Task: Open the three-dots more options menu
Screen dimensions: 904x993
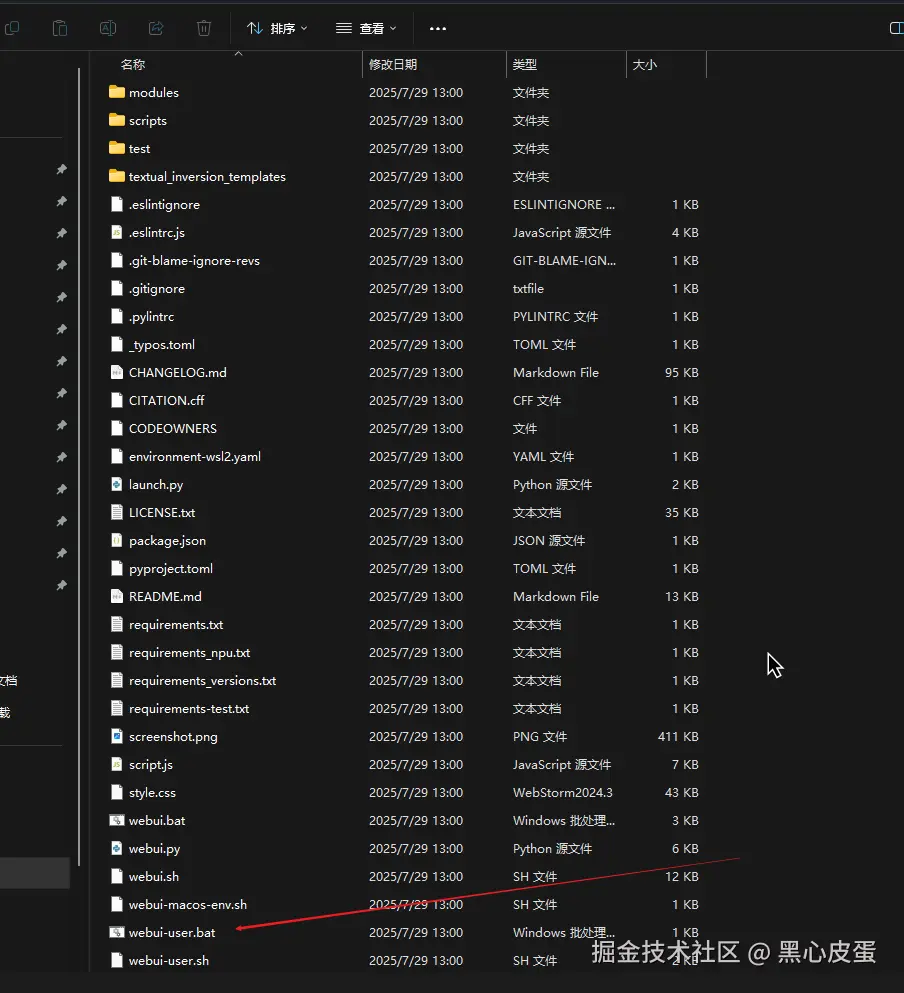Action: coord(438,28)
